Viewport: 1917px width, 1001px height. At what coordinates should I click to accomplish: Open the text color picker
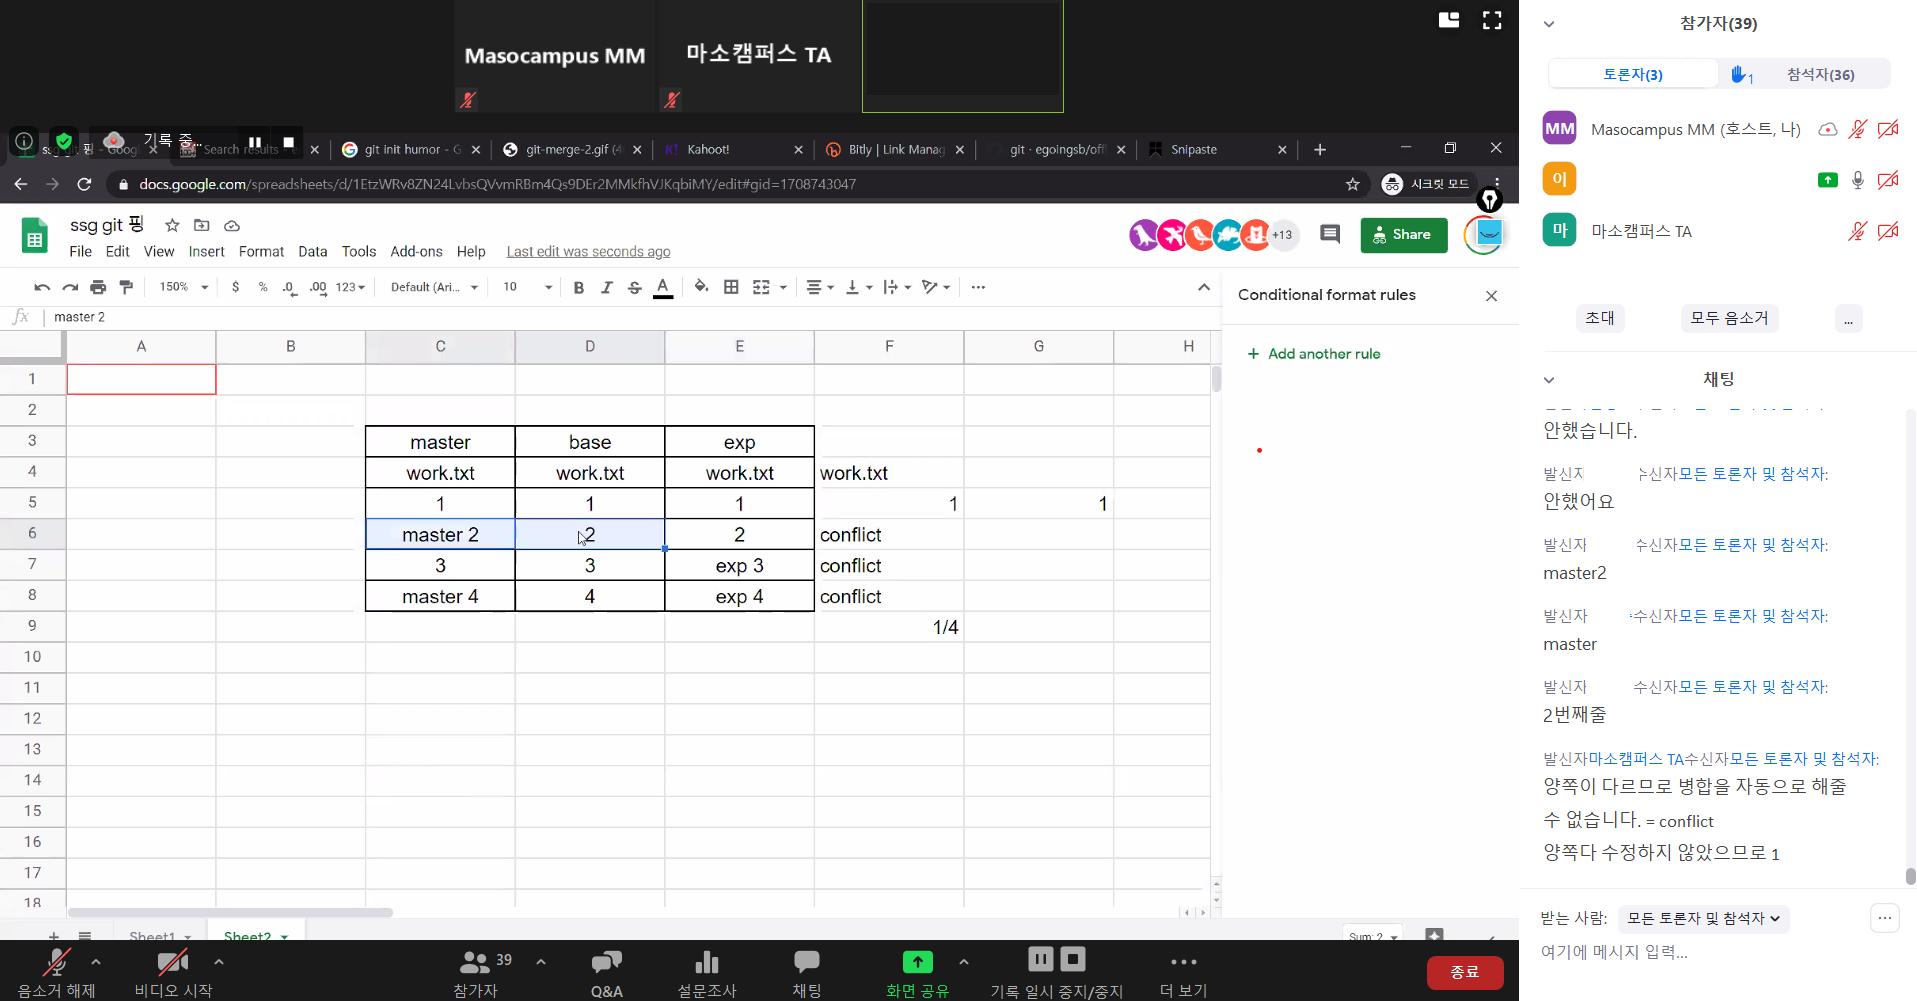663,287
